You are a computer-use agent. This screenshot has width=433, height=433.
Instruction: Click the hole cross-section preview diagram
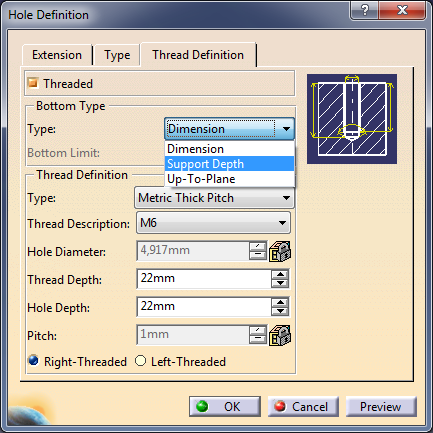click(x=352, y=119)
